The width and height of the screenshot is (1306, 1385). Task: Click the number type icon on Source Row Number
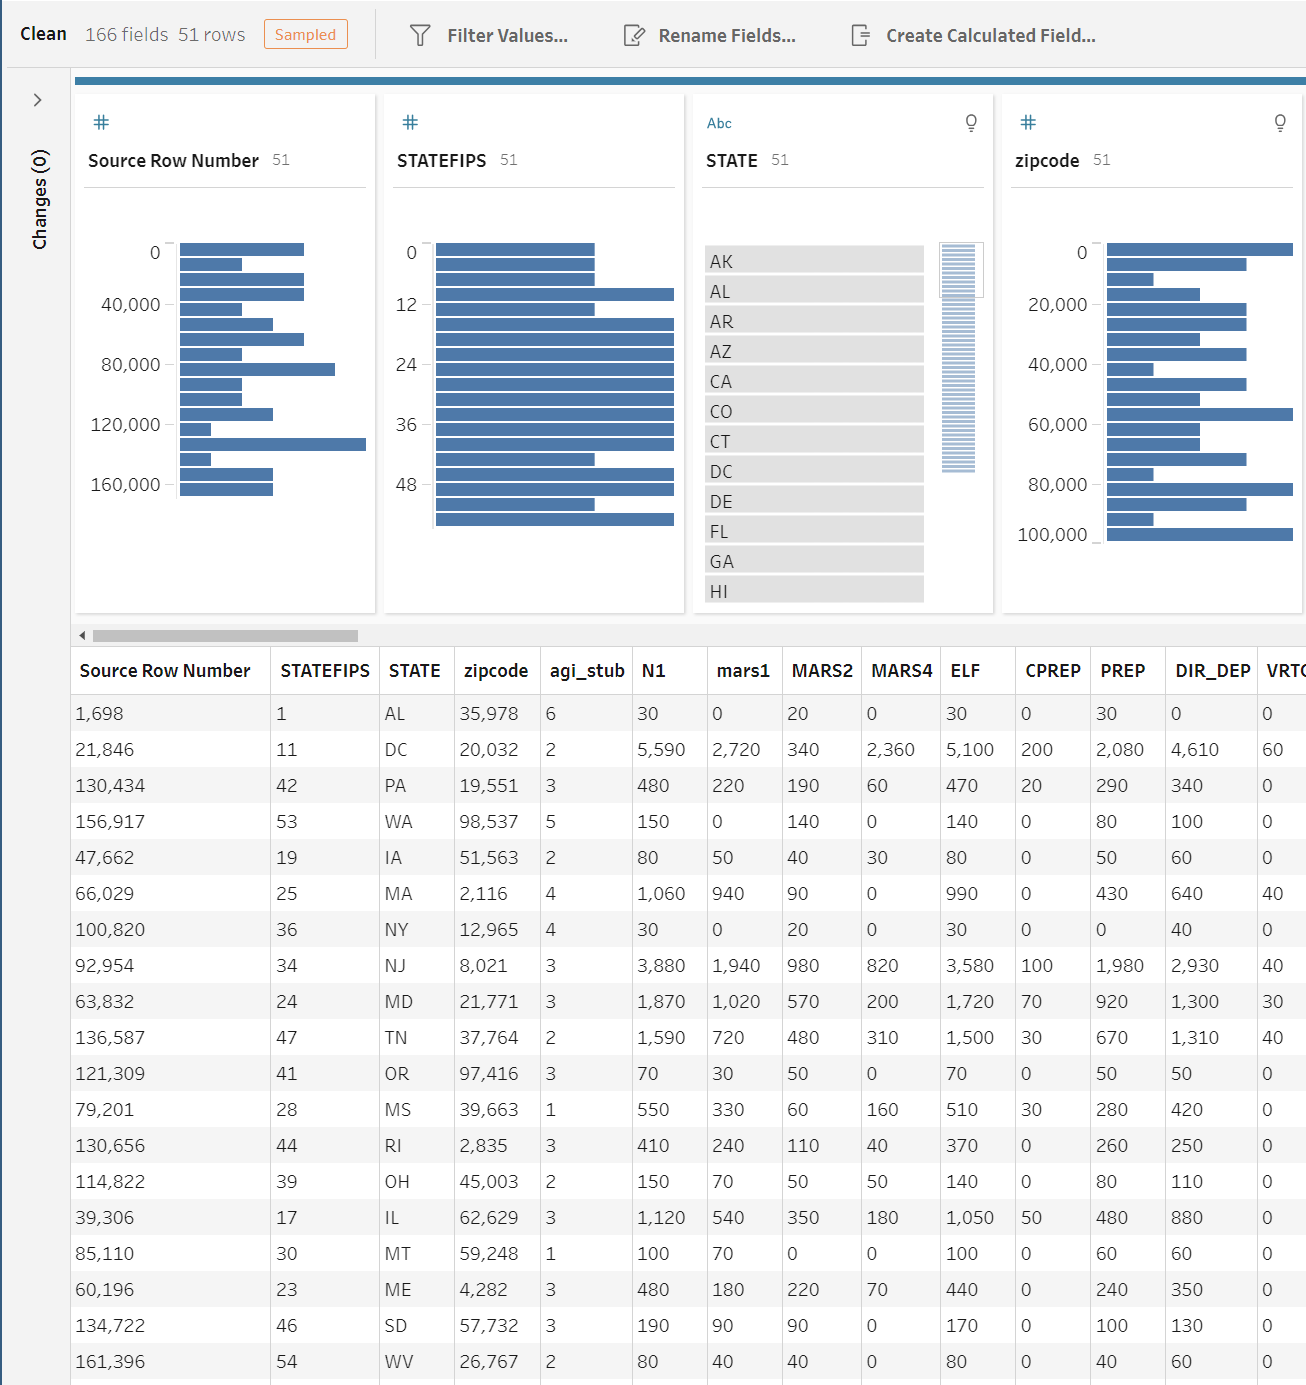(101, 122)
